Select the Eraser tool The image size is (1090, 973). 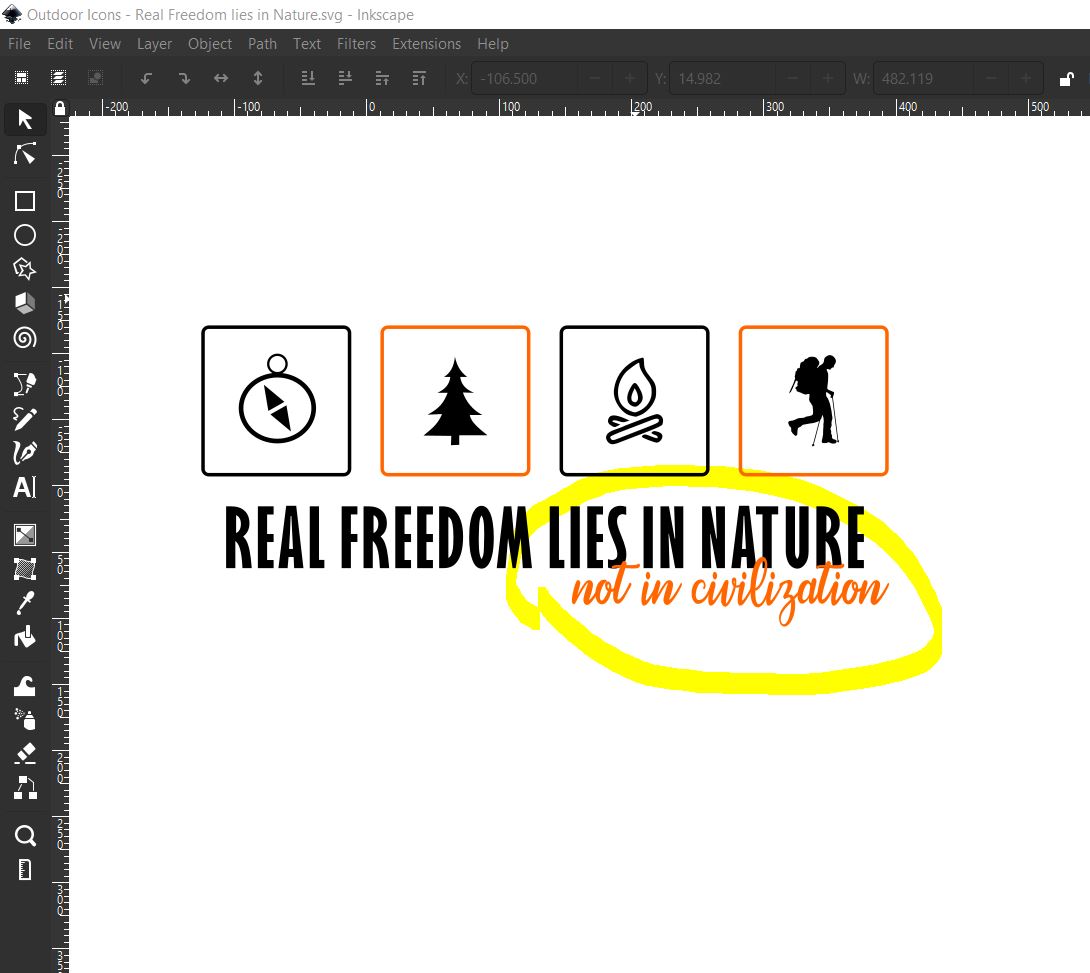tap(25, 753)
